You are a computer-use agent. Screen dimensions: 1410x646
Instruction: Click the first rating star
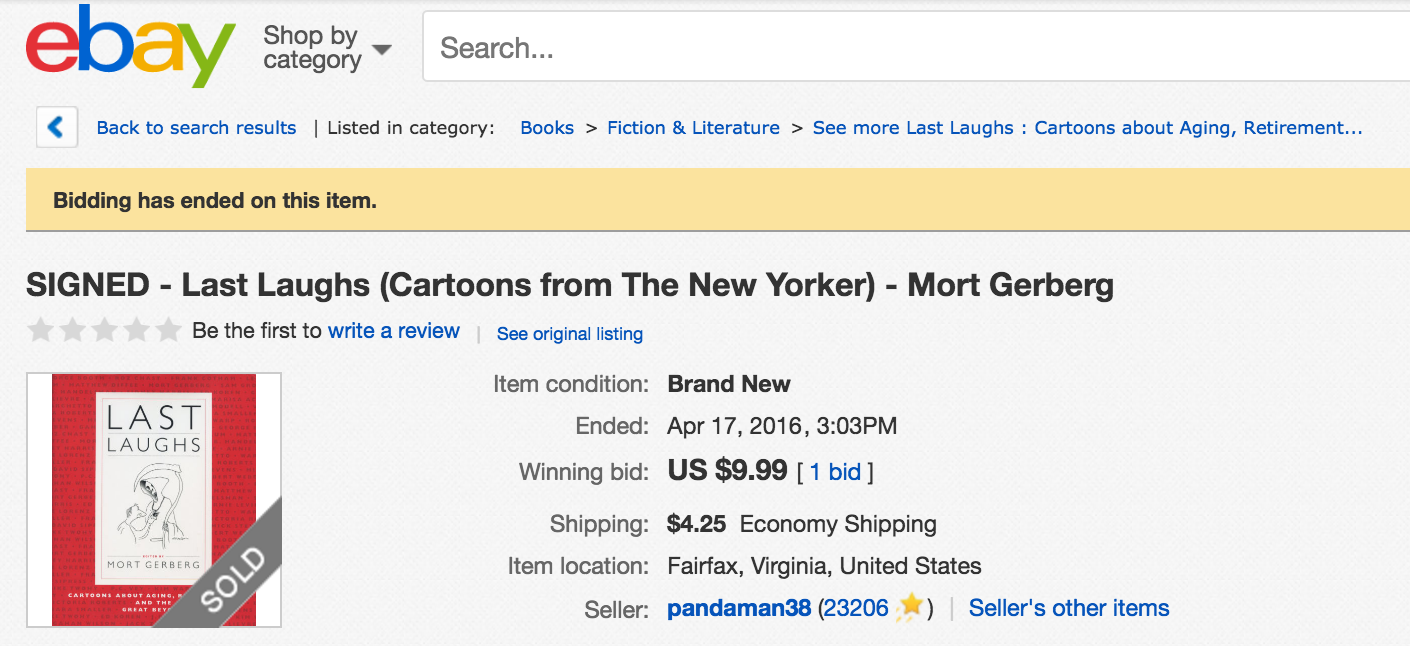pos(40,331)
